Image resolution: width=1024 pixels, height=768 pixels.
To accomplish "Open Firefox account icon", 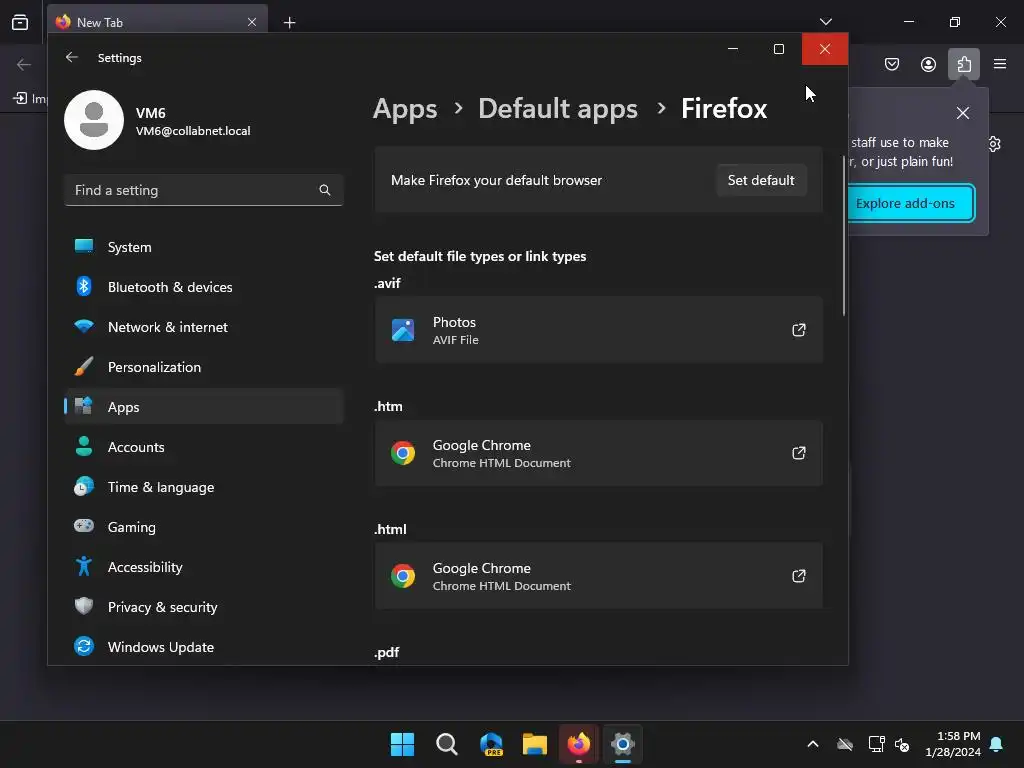I will [928, 64].
